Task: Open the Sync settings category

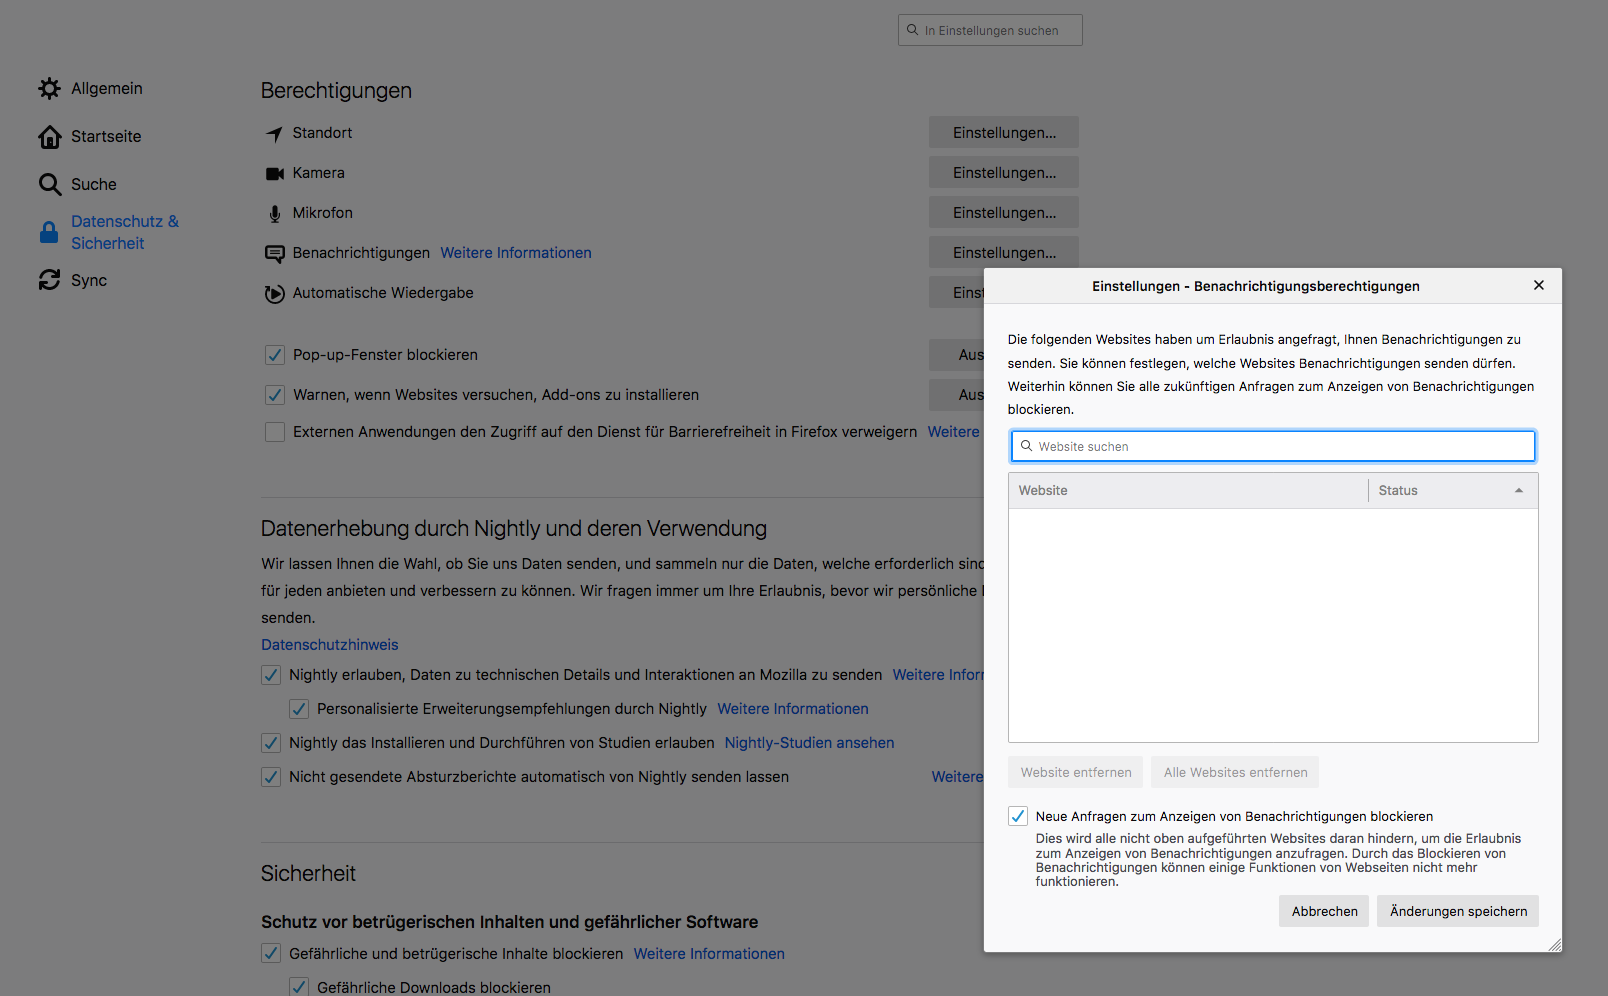Action: 89,281
